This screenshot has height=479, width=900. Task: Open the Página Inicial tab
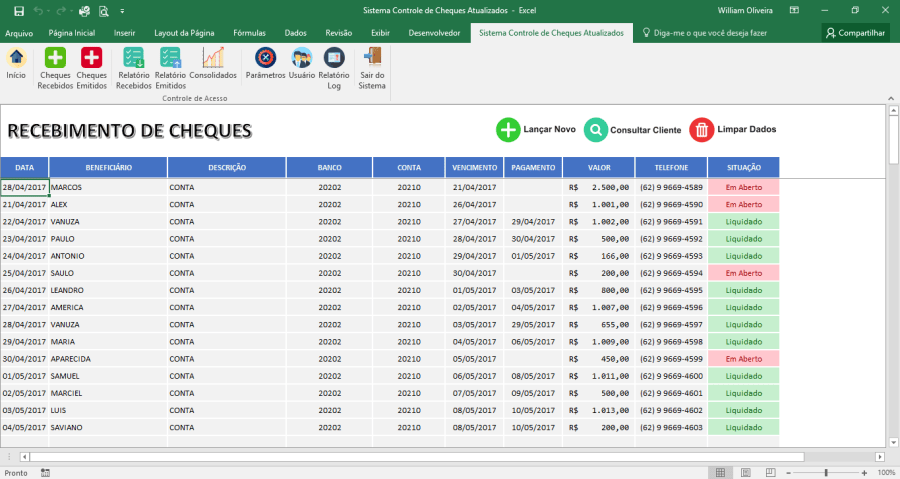72,33
